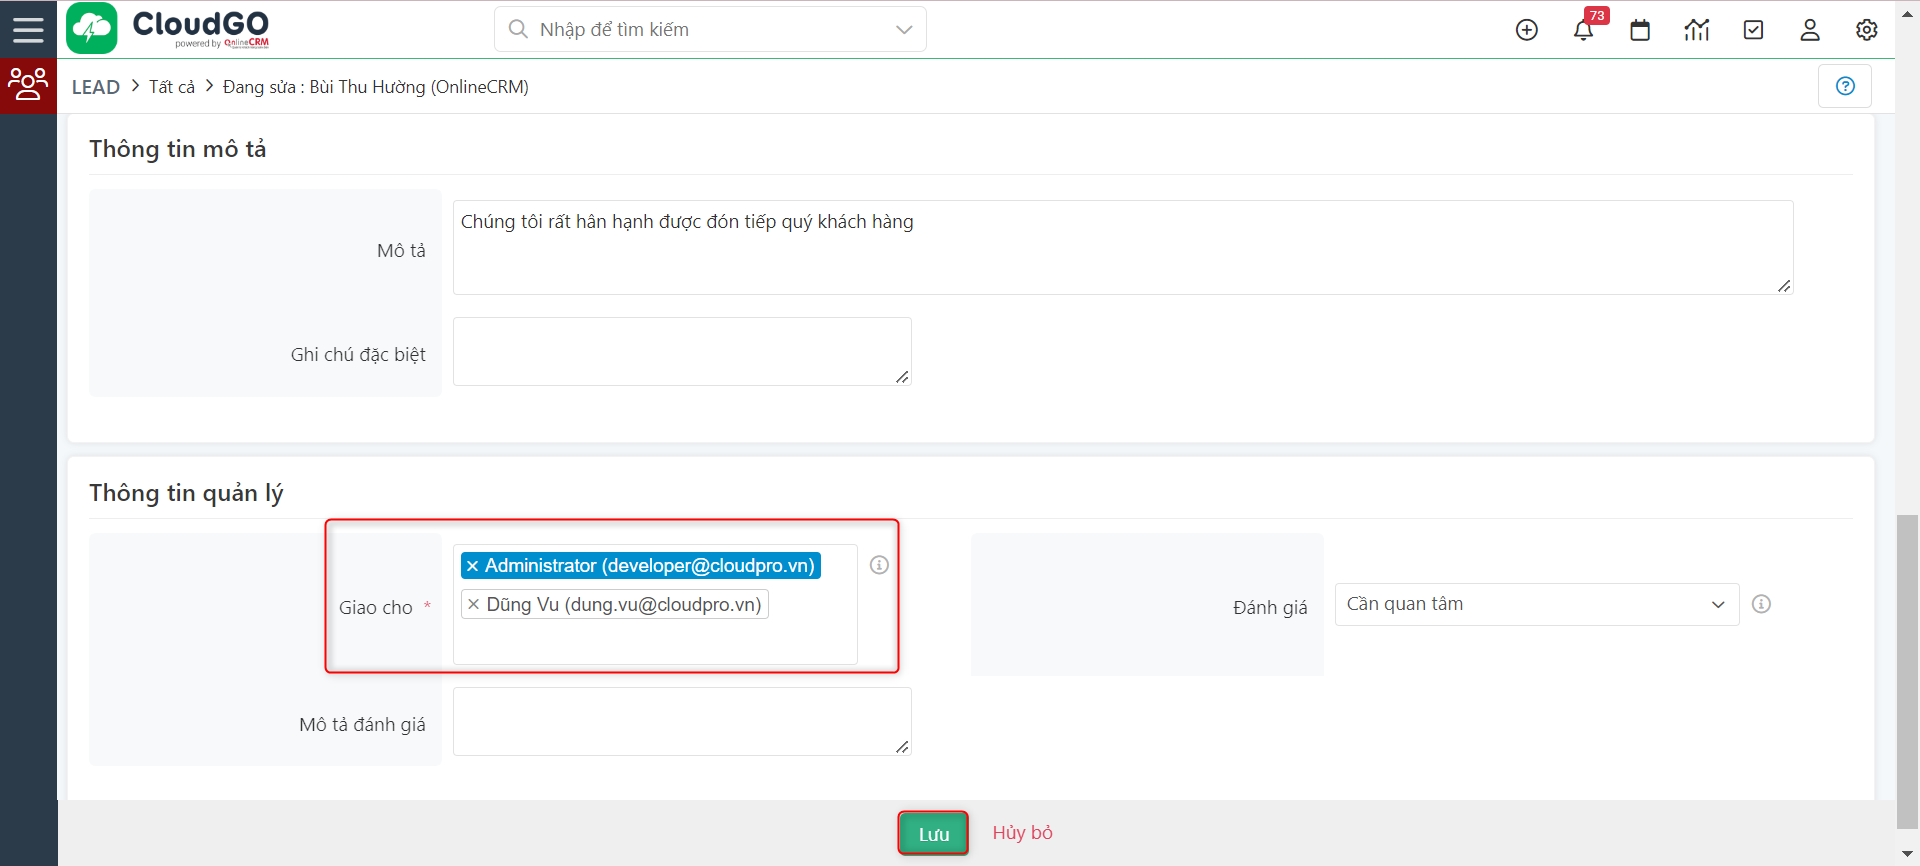Image resolution: width=1920 pixels, height=866 pixels.
Task: Click into the Ghi chú đặc biệt field
Action: pyautogui.click(x=682, y=351)
